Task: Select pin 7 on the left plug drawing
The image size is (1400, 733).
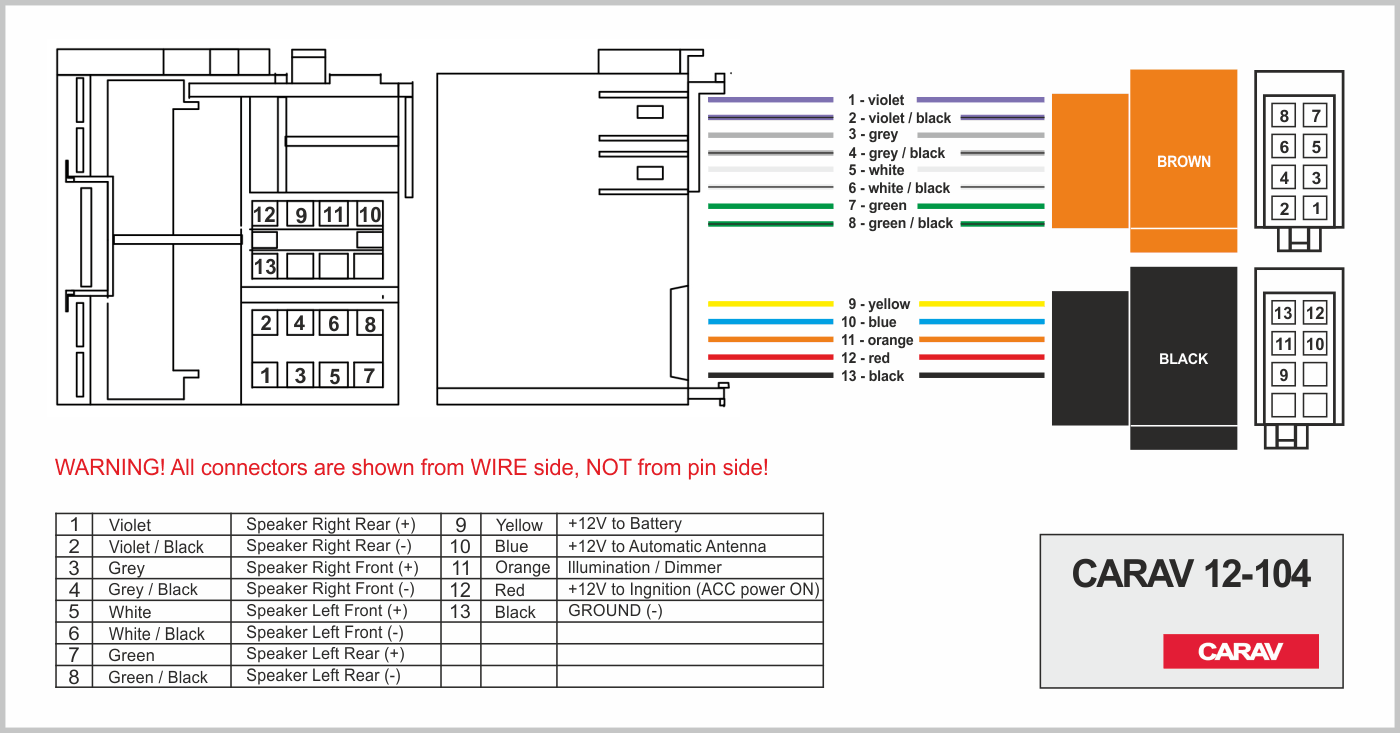Action: point(368,376)
